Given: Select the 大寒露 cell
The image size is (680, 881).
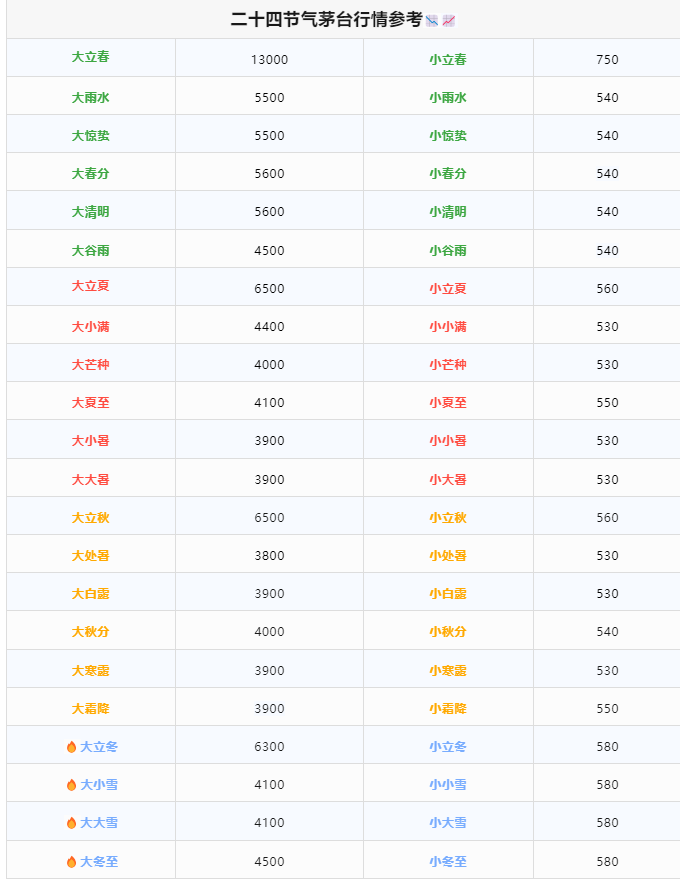Looking at the screenshot, I should pos(90,671).
